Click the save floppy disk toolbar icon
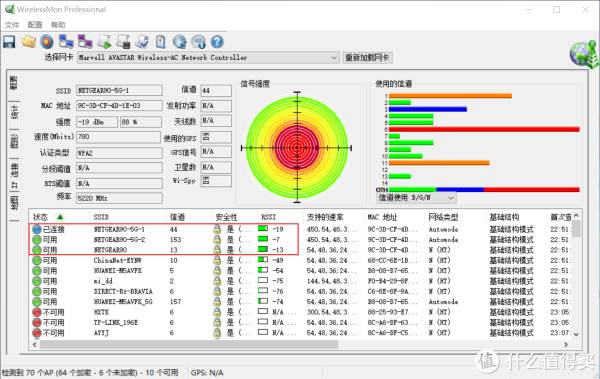 click(9, 42)
